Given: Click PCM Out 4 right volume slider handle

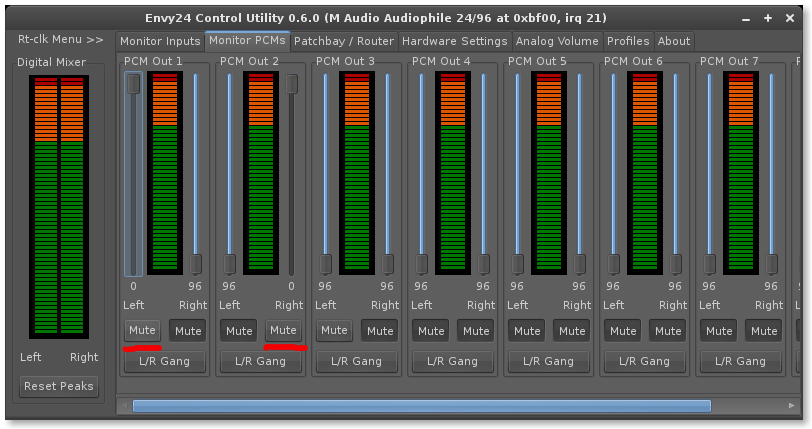Looking at the screenshot, I should (483, 264).
